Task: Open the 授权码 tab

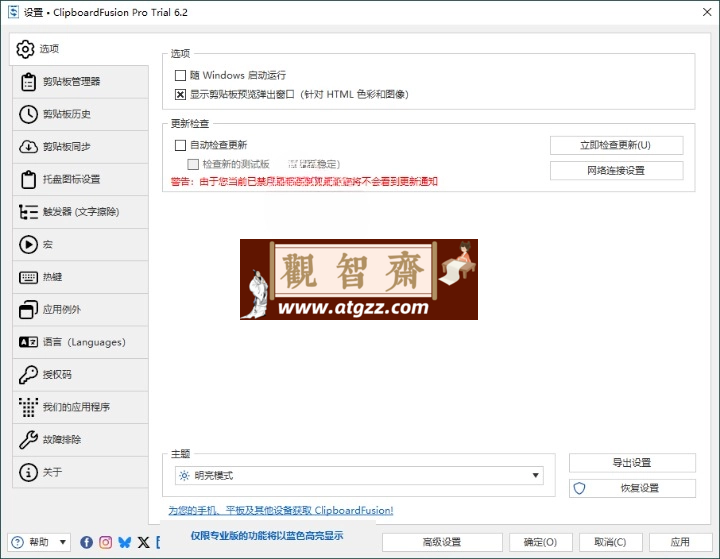Action: pos(80,374)
